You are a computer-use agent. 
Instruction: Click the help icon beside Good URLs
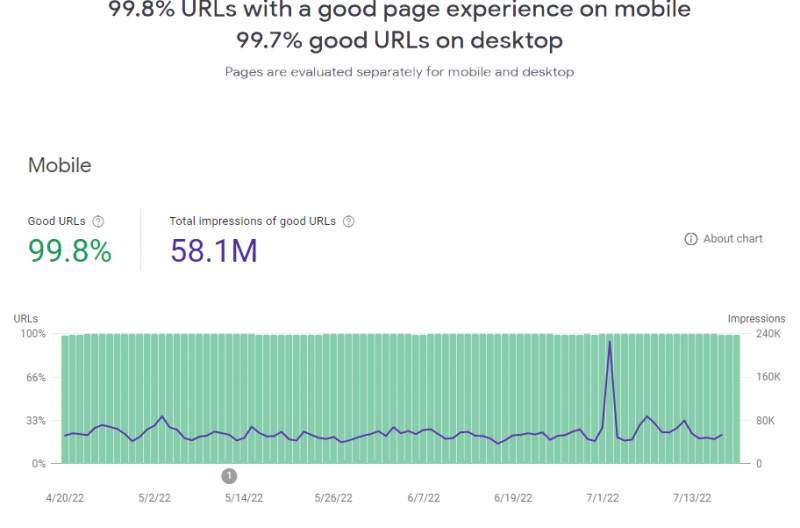[x=98, y=222]
